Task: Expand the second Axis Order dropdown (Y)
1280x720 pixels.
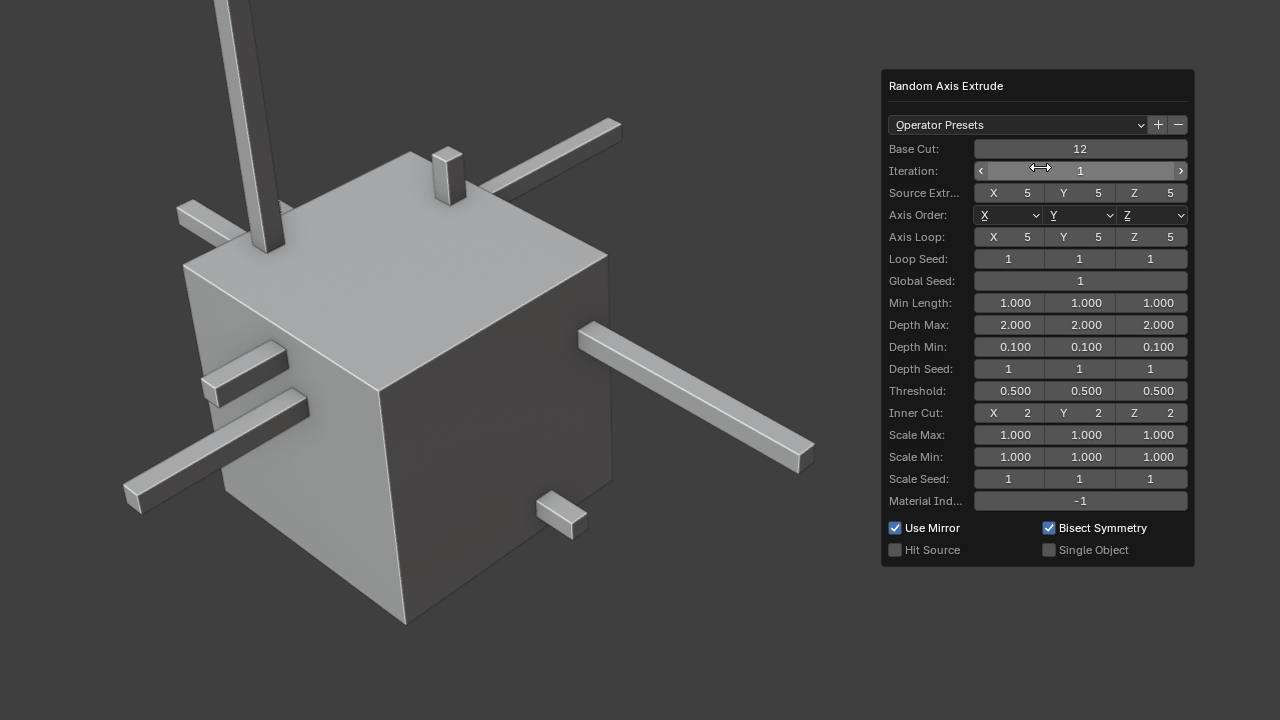Action: [1080, 215]
